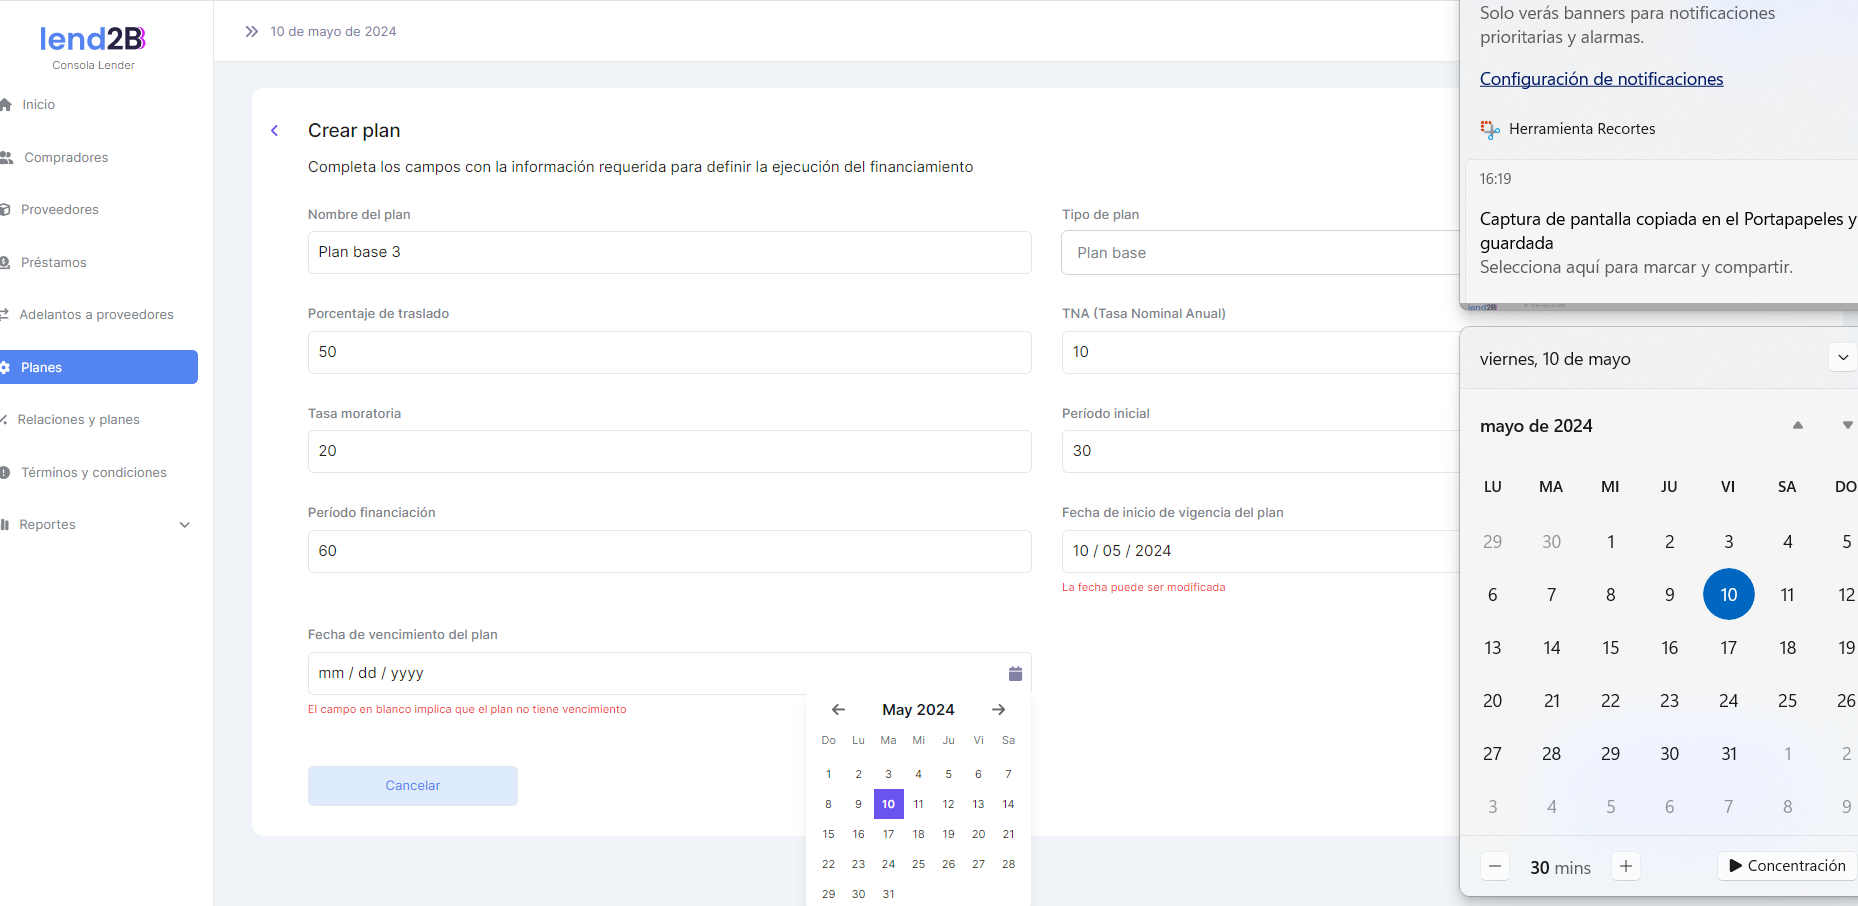Select Relaciones y planes in the sidebar
The image size is (1858, 906).
78,420
